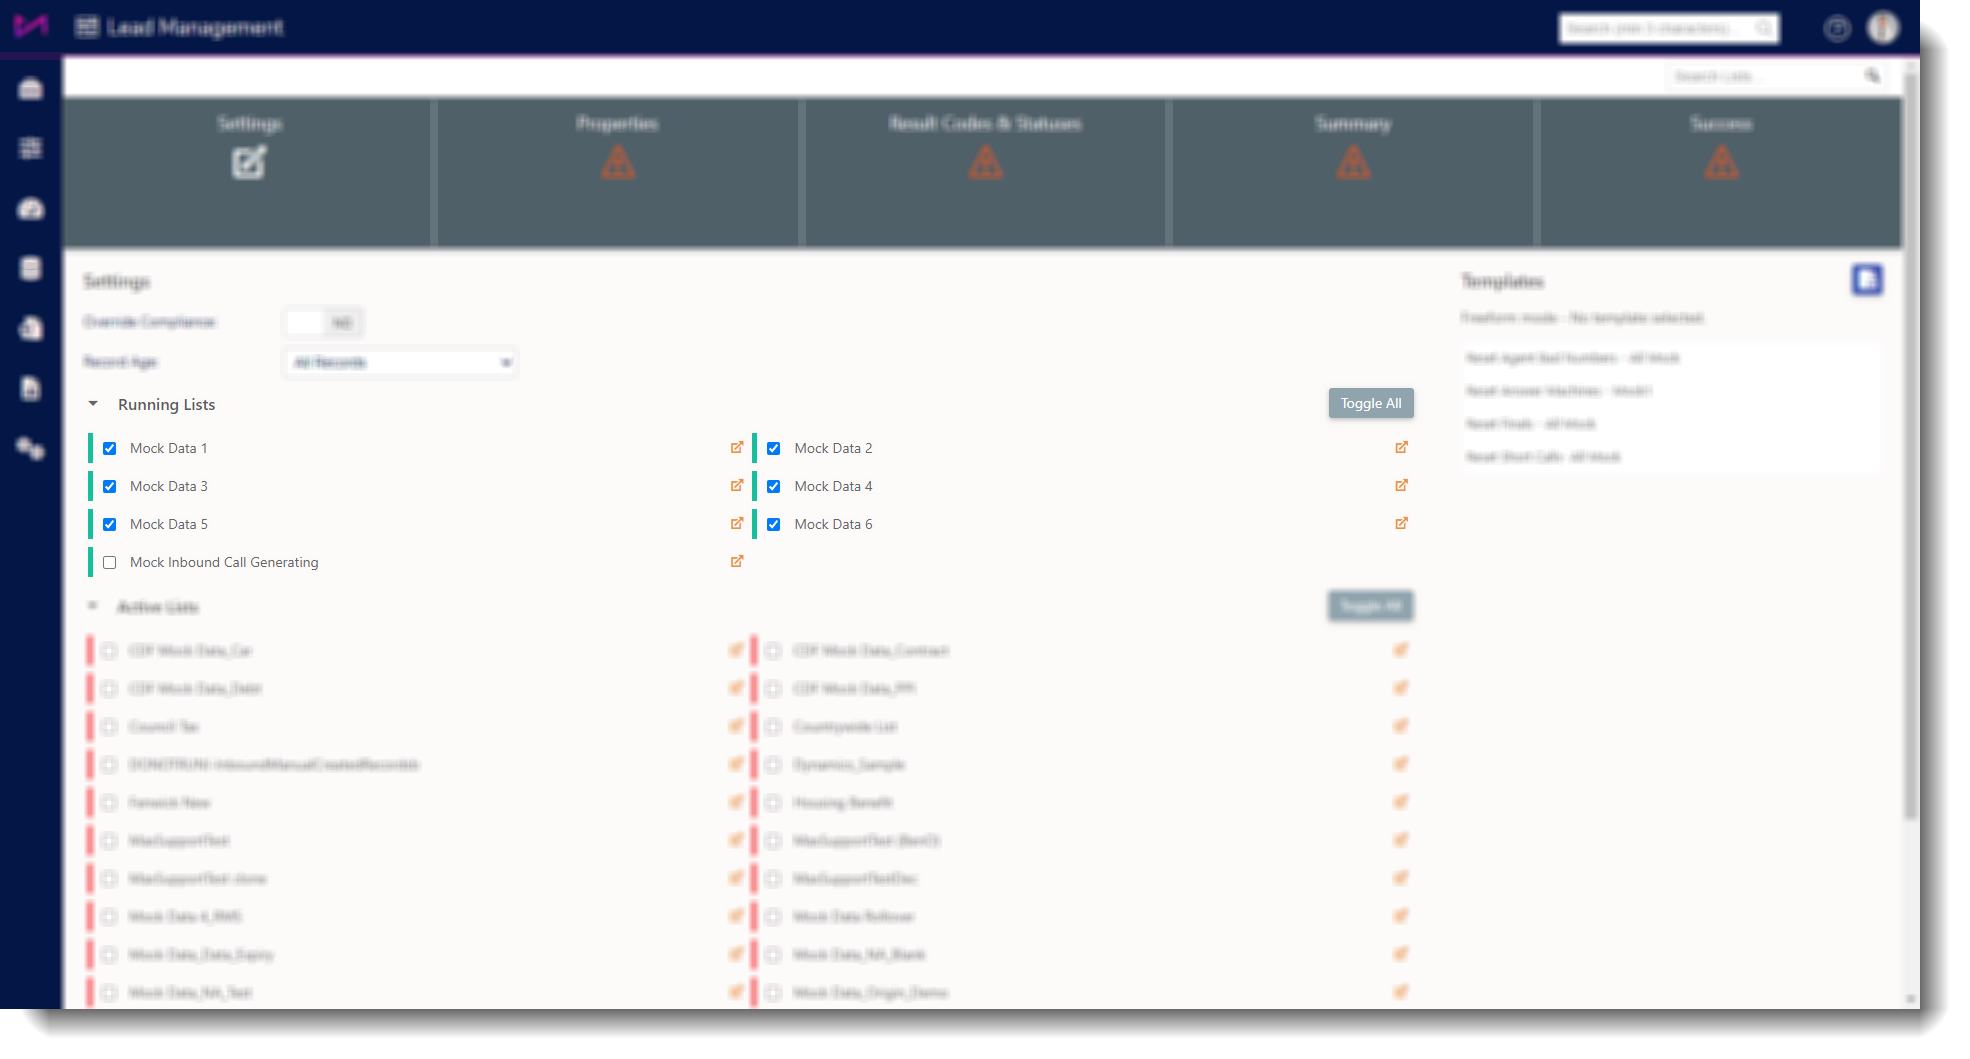The height and width of the screenshot is (1059, 1970).
Task: Switch to the Success step tab
Action: click(x=1720, y=172)
